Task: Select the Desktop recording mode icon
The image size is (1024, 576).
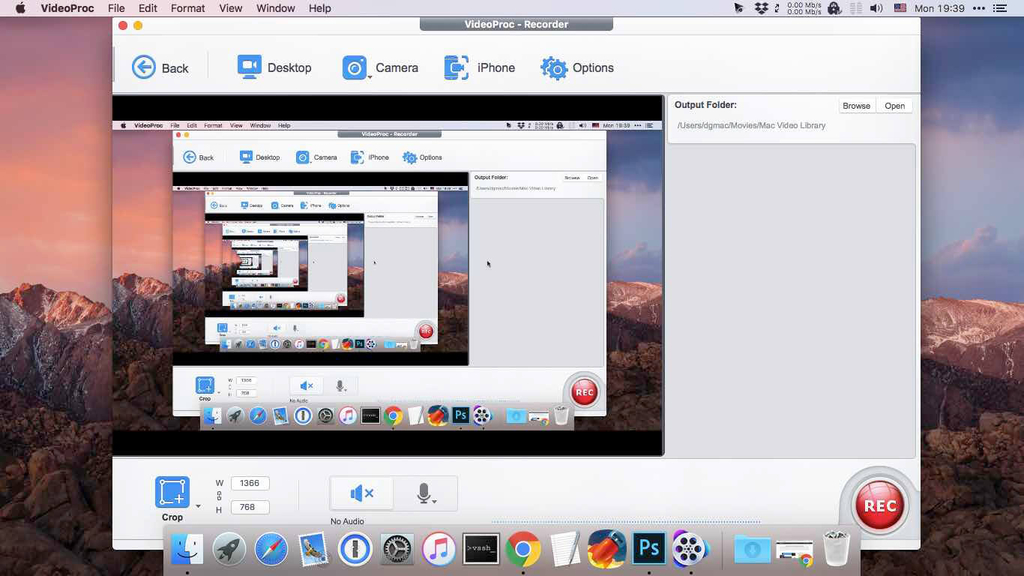Action: pyautogui.click(x=249, y=67)
